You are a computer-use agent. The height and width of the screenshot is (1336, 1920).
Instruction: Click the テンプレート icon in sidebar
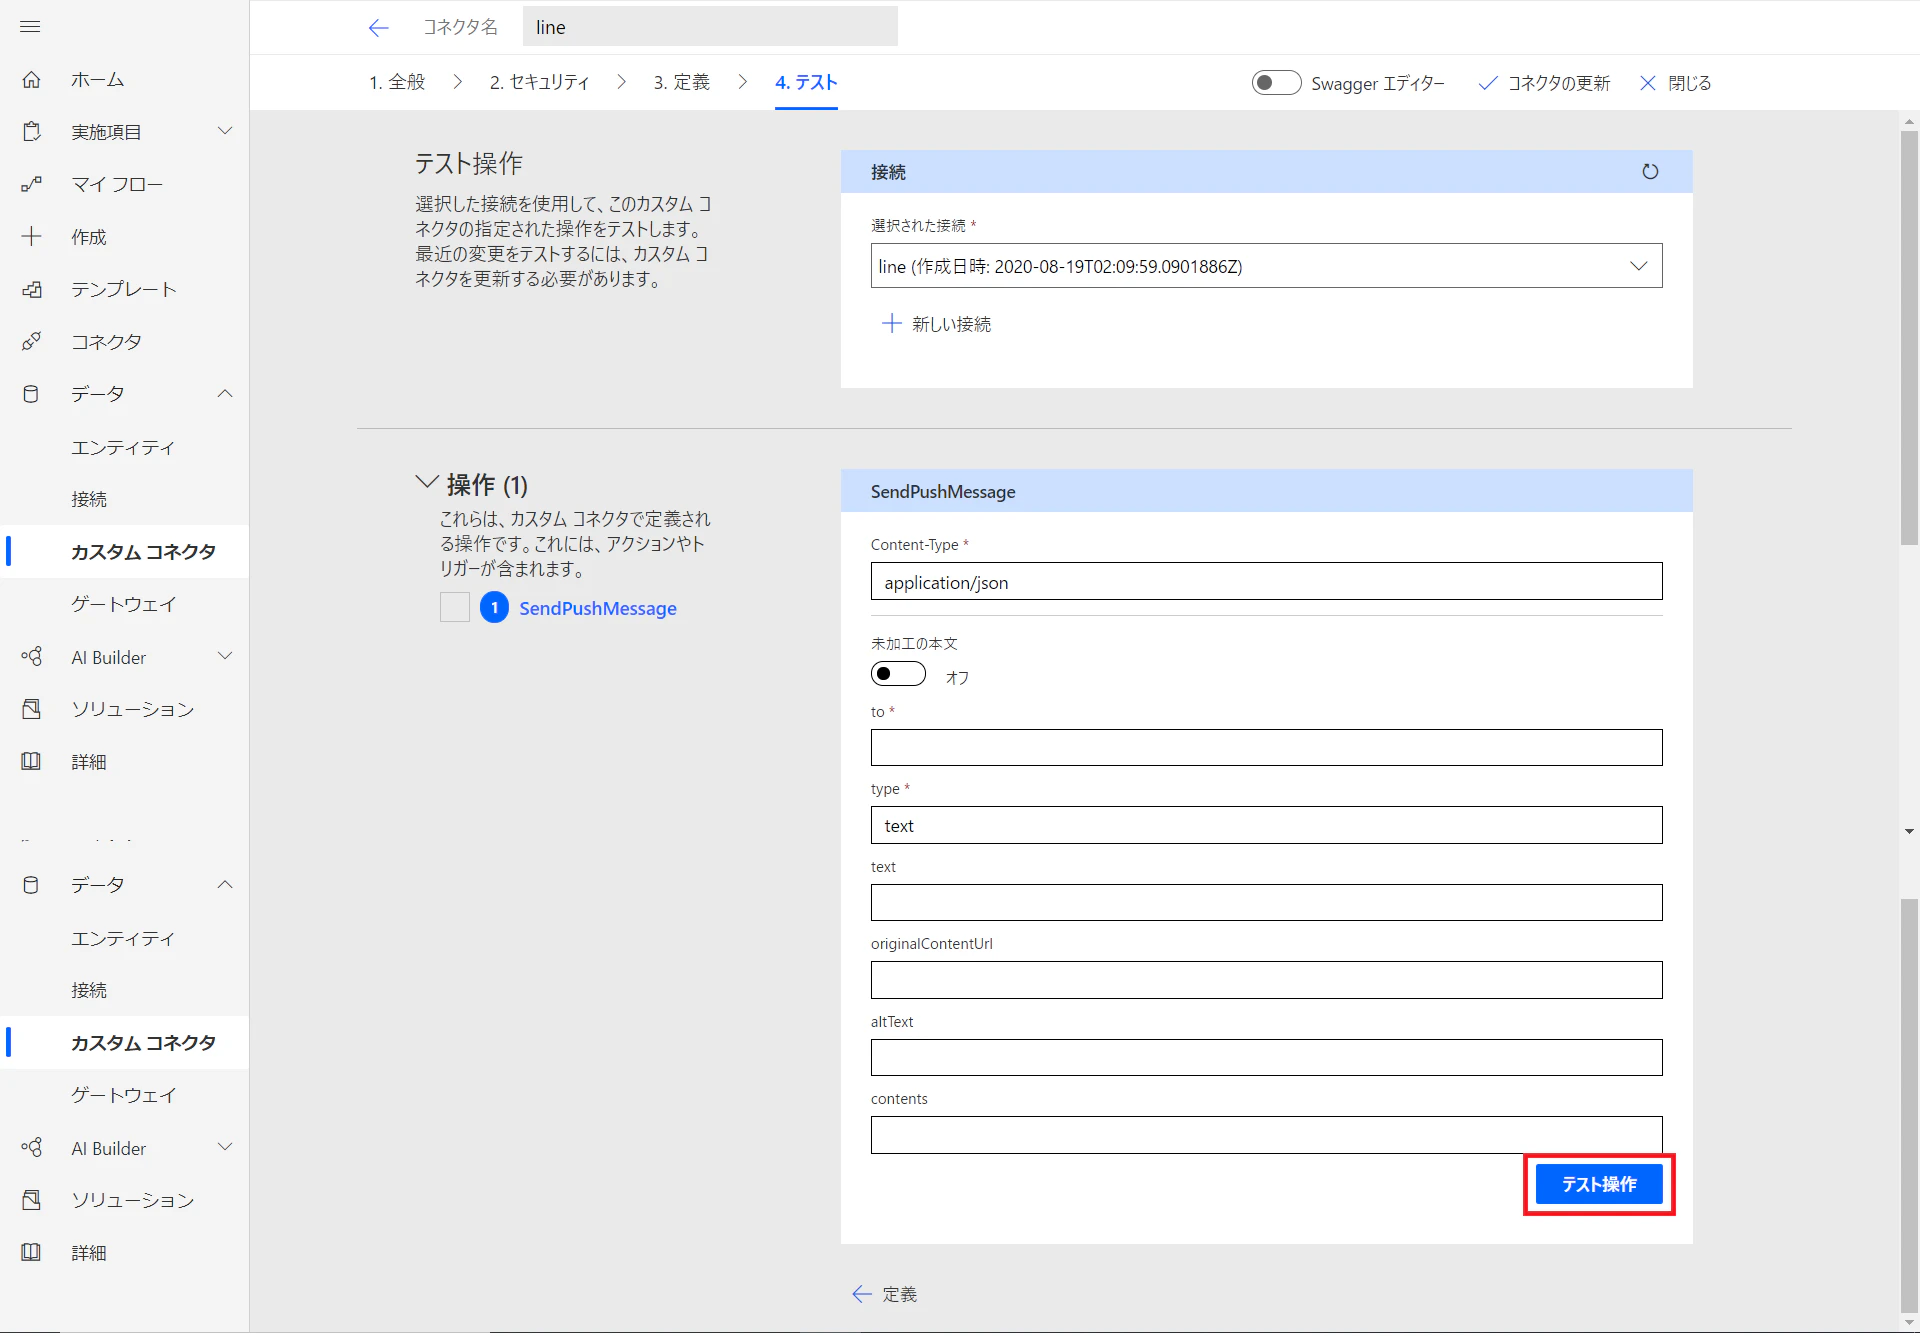point(31,289)
